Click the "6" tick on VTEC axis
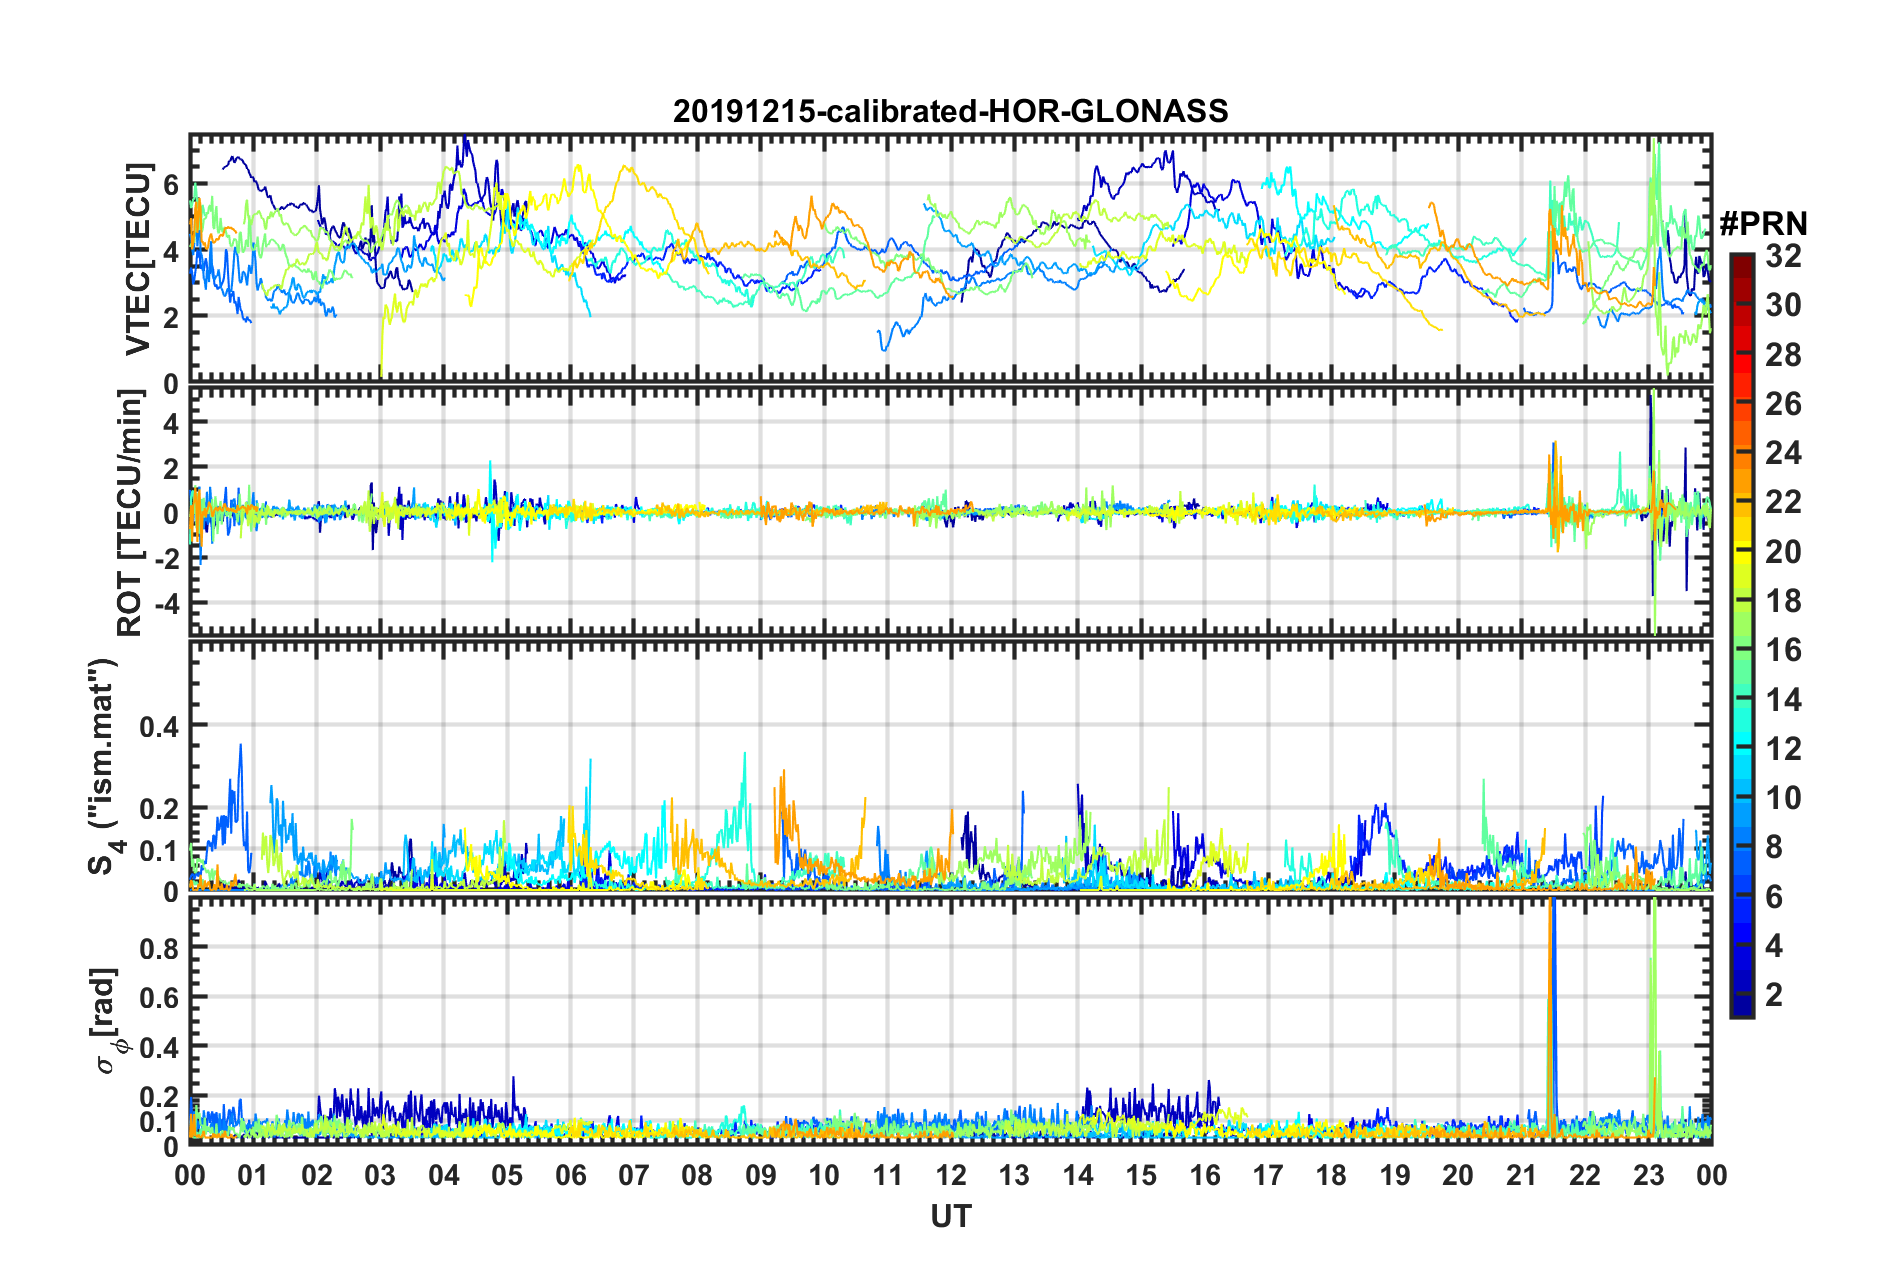1902x1272 pixels. pyautogui.click(x=171, y=185)
